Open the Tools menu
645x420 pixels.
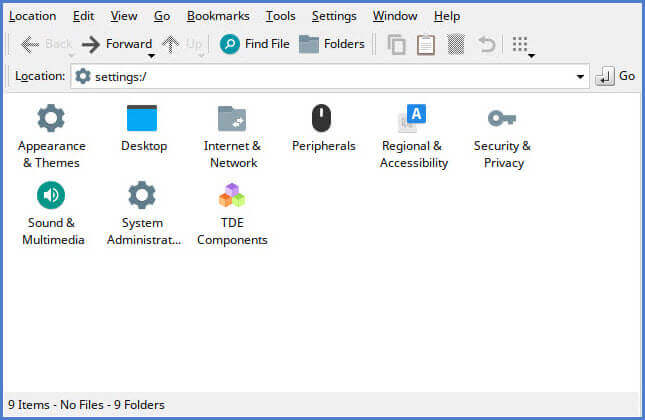[281, 16]
